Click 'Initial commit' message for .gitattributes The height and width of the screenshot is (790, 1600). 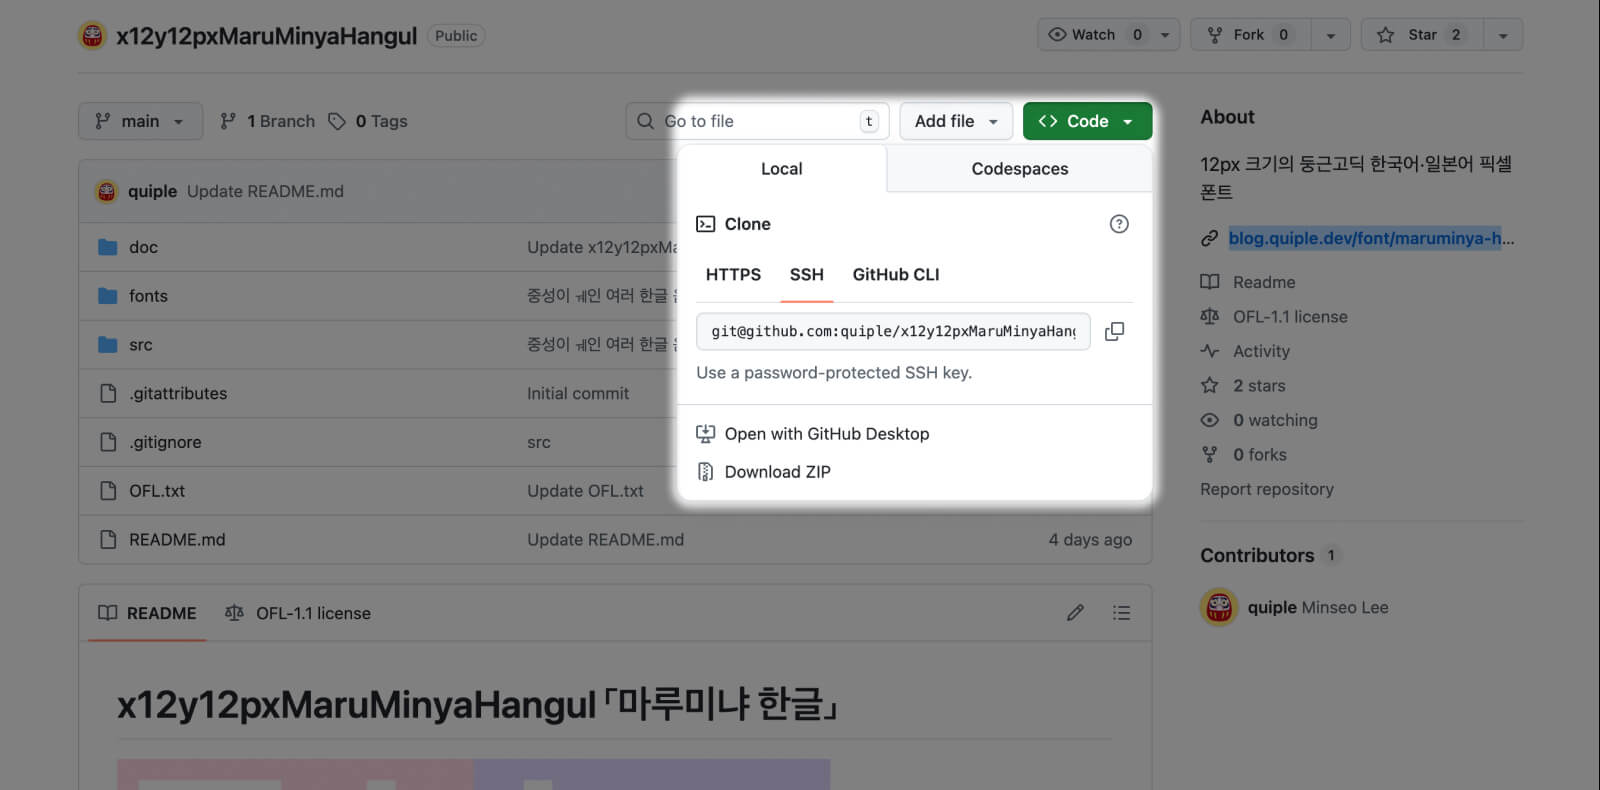[x=578, y=394]
